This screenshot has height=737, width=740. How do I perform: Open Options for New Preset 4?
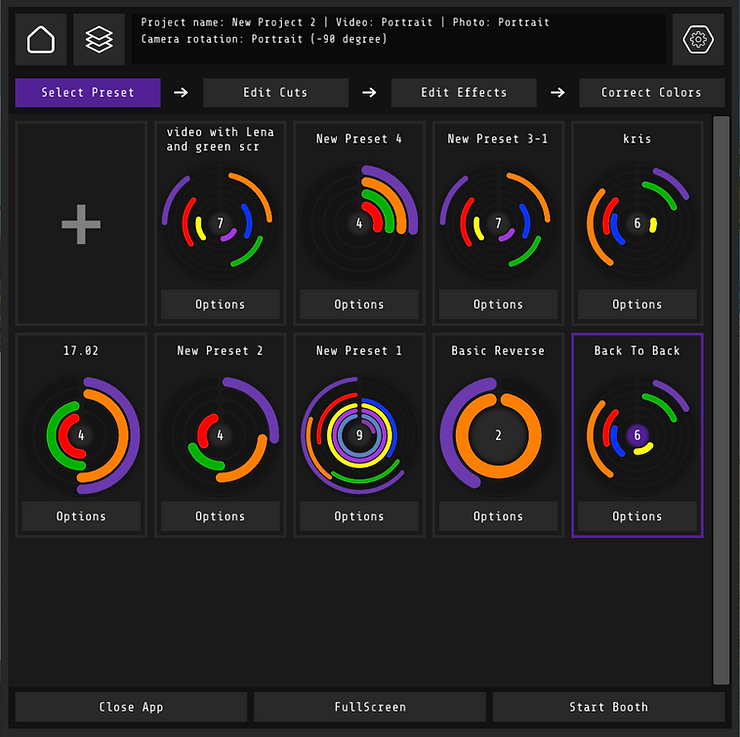click(359, 304)
